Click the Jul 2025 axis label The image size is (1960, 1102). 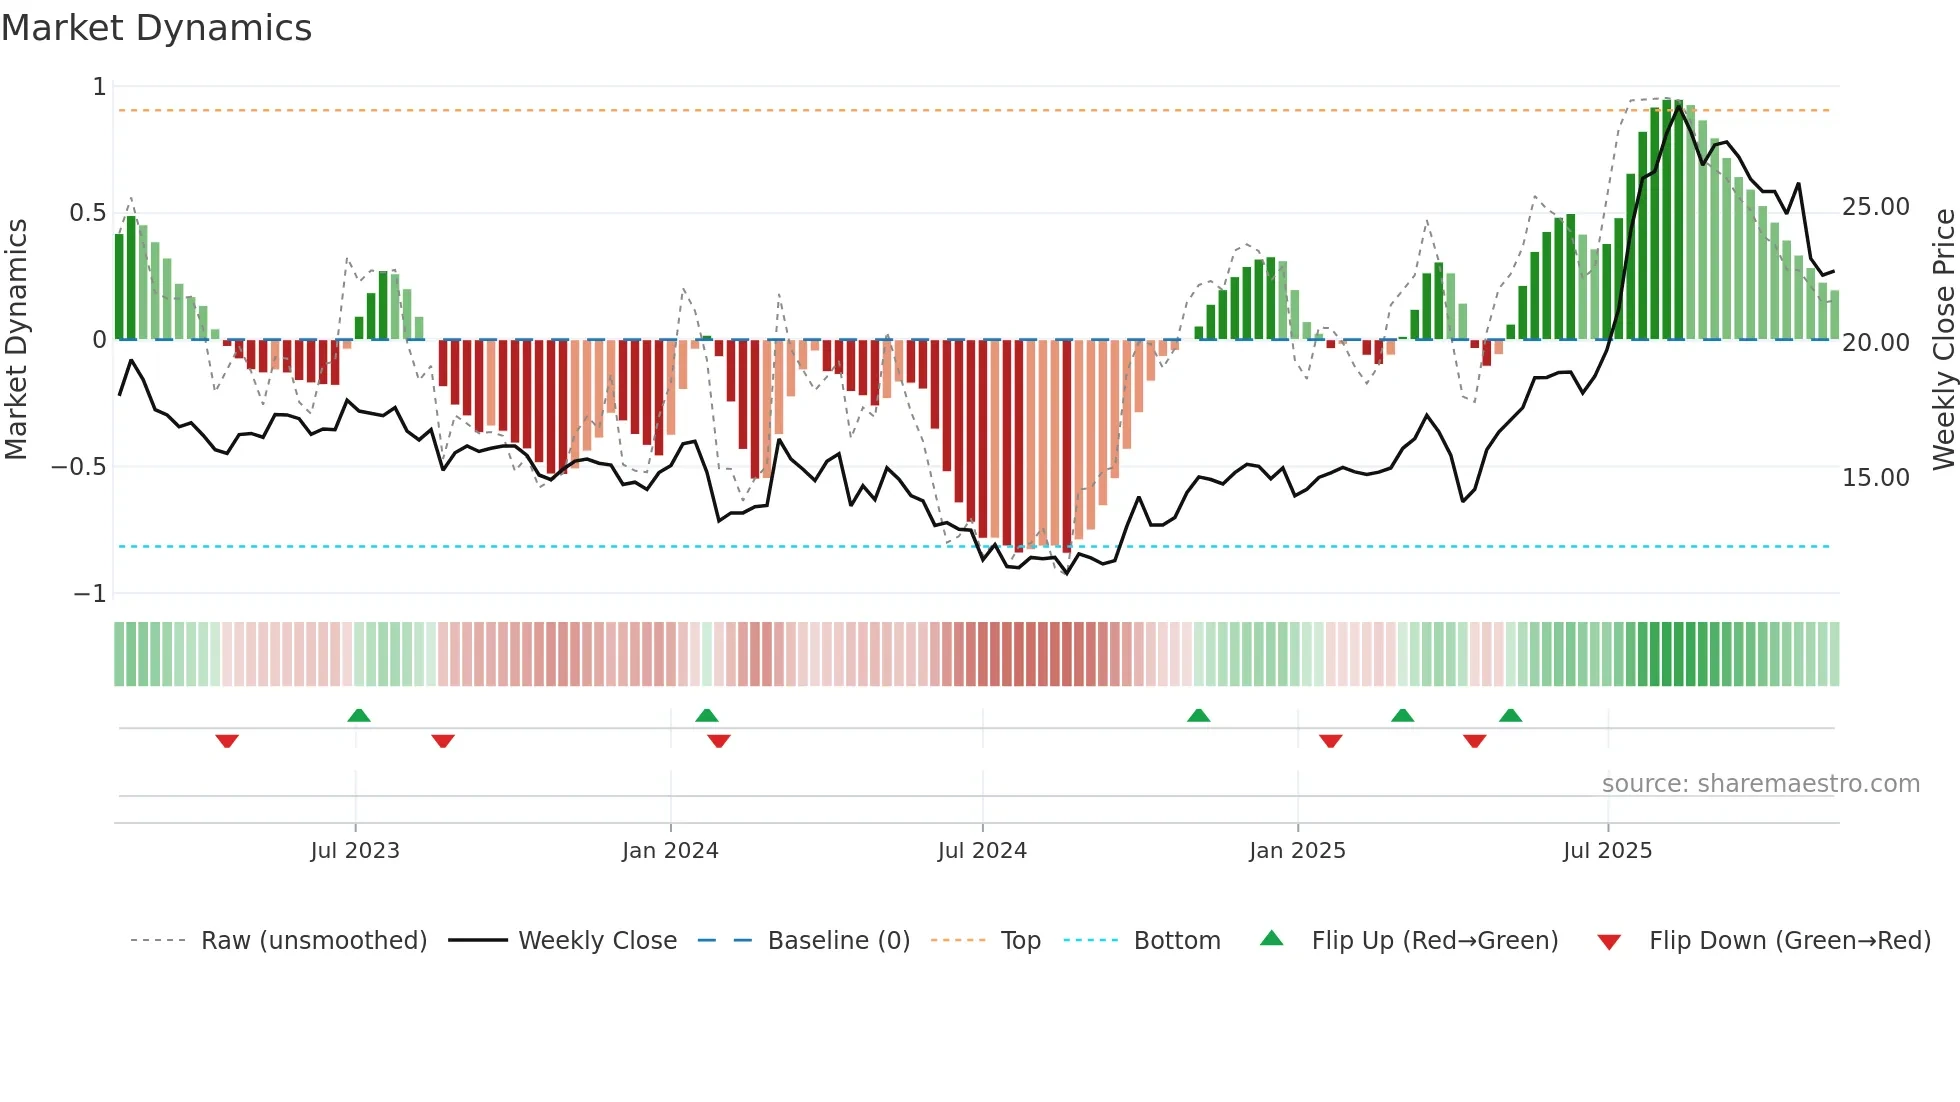1608,851
